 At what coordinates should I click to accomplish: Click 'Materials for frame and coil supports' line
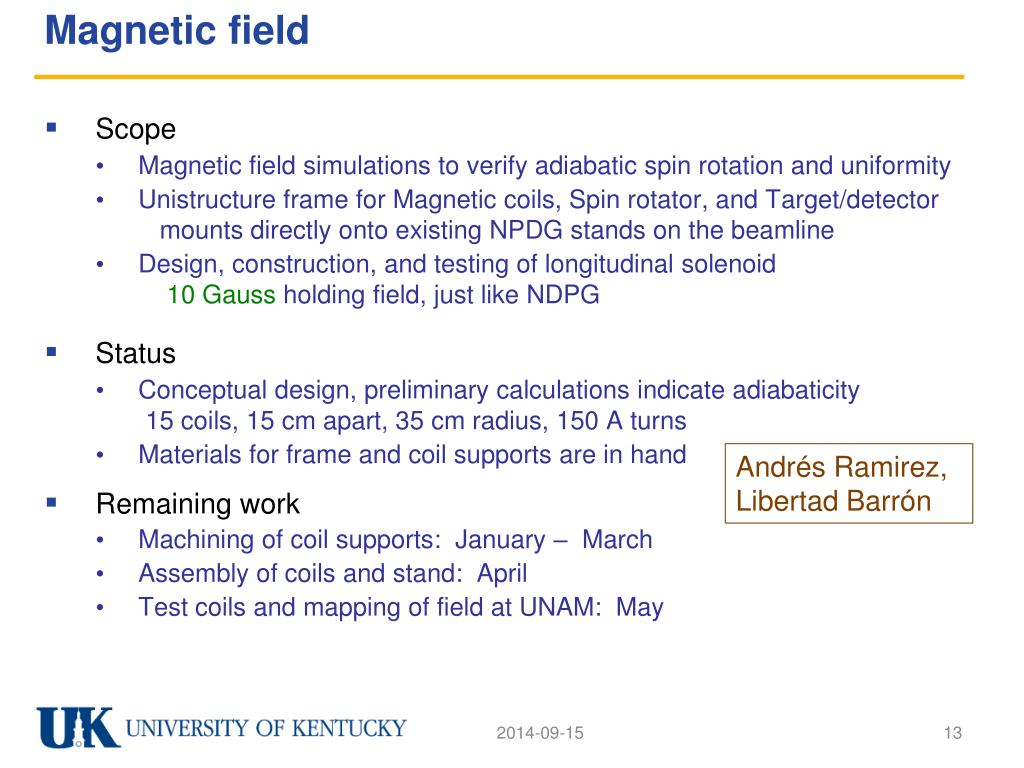pyautogui.click(x=412, y=455)
